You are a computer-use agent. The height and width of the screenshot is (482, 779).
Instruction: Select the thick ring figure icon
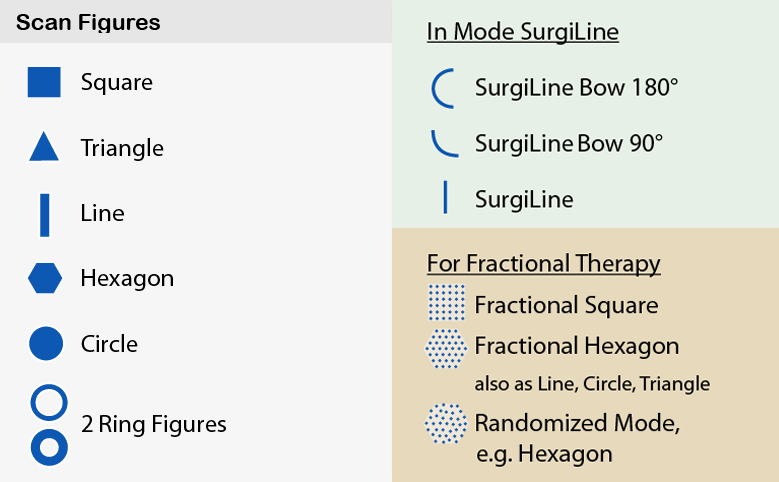(x=49, y=447)
